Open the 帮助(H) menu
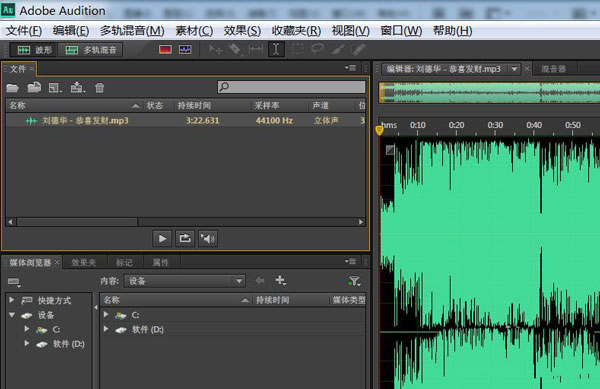Viewport: 600px width, 389px height. pyautogui.click(x=452, y=31)
